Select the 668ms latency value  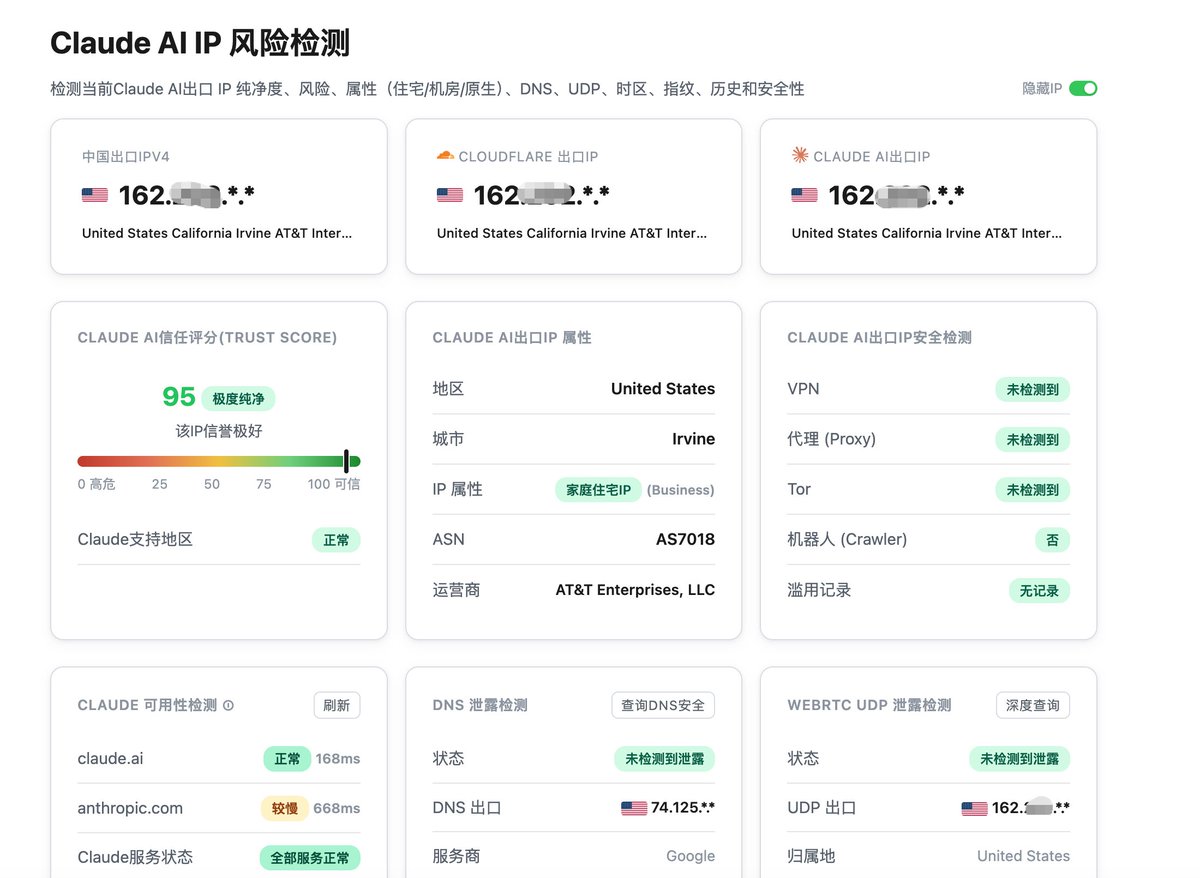(x=337, y=808)
